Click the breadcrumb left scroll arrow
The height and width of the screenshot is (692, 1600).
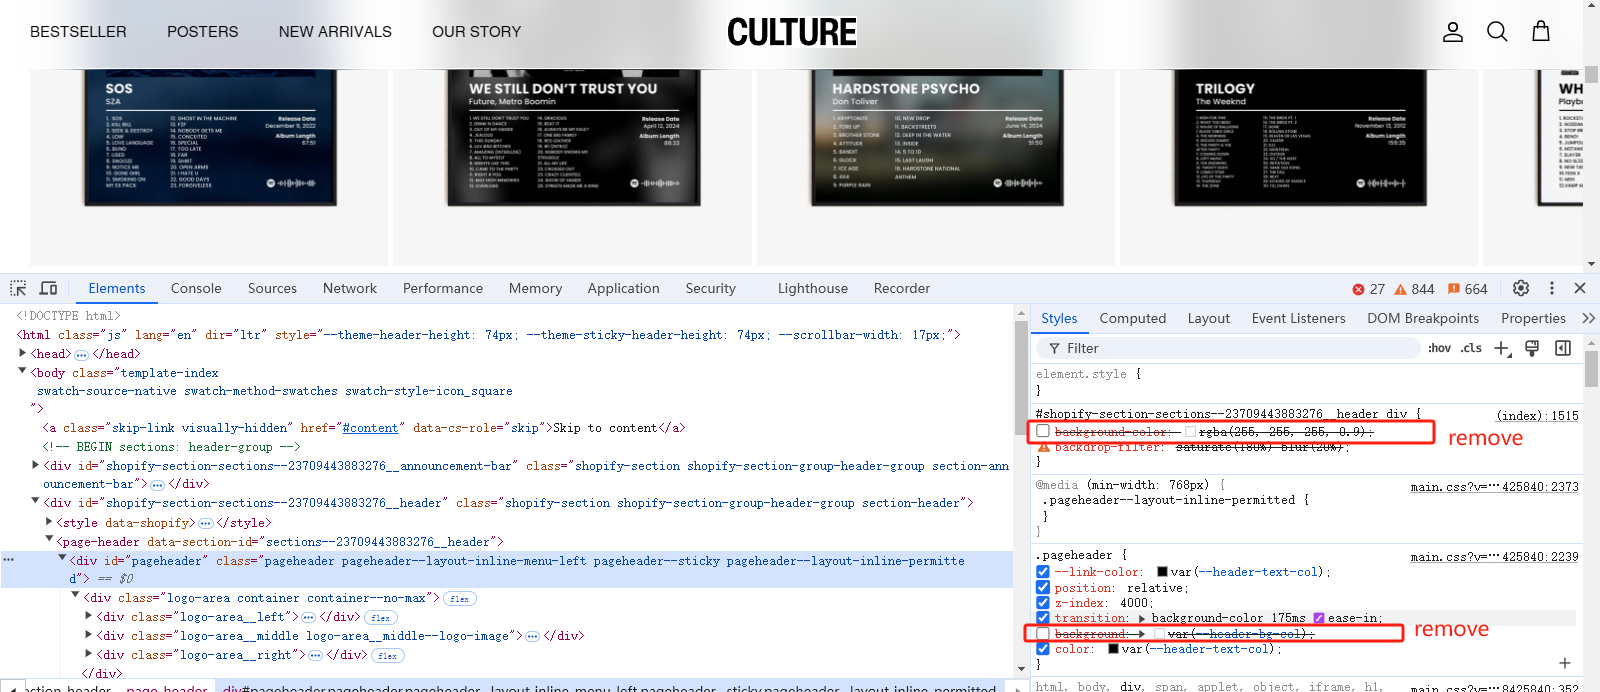pos(12,687)
